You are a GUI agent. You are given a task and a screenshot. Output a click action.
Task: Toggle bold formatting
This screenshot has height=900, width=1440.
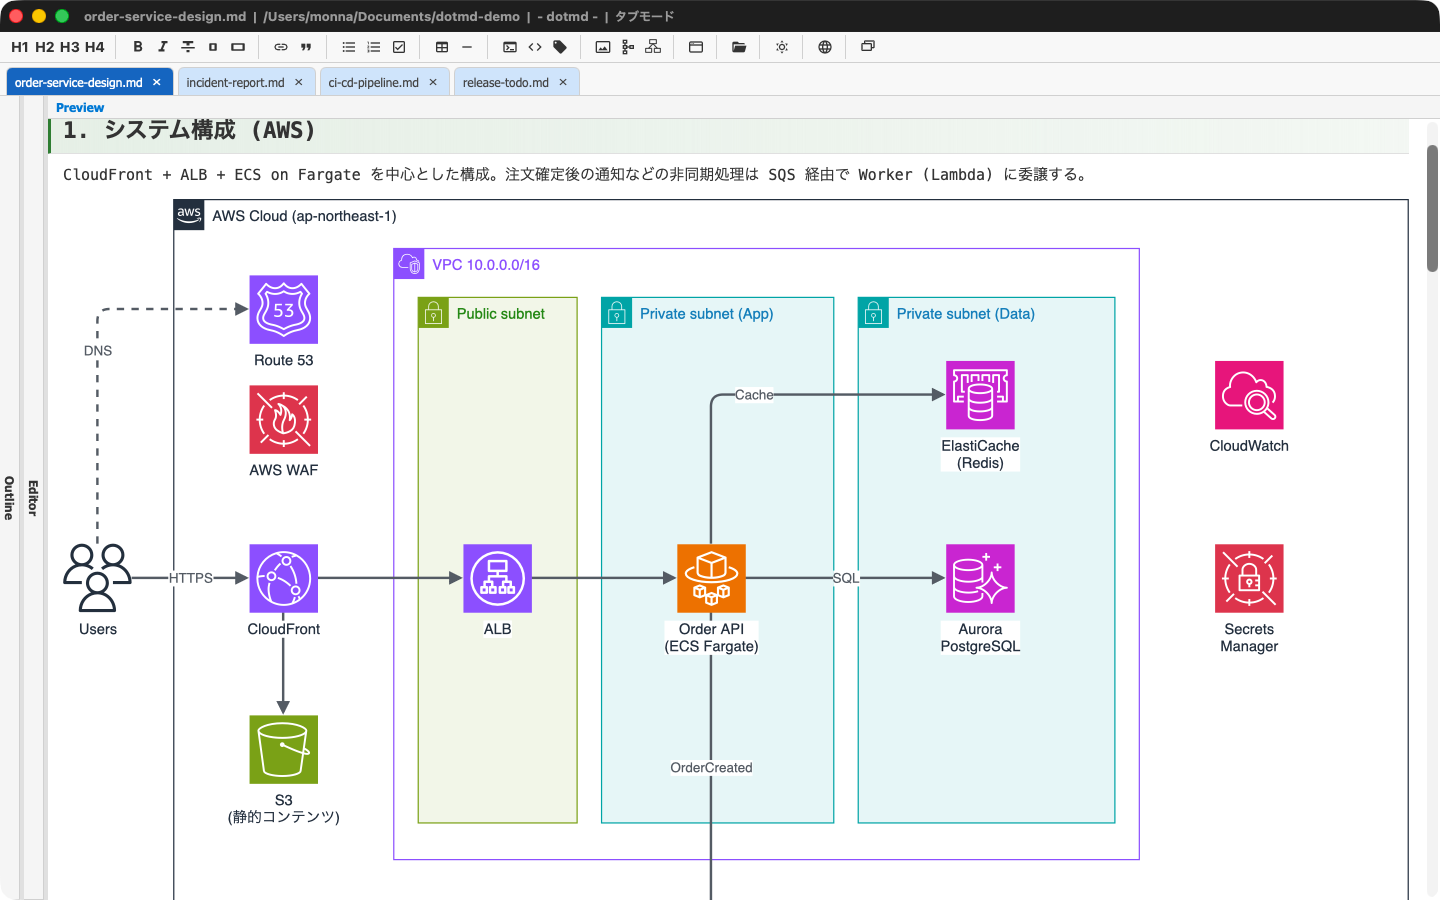pos(138,47)
